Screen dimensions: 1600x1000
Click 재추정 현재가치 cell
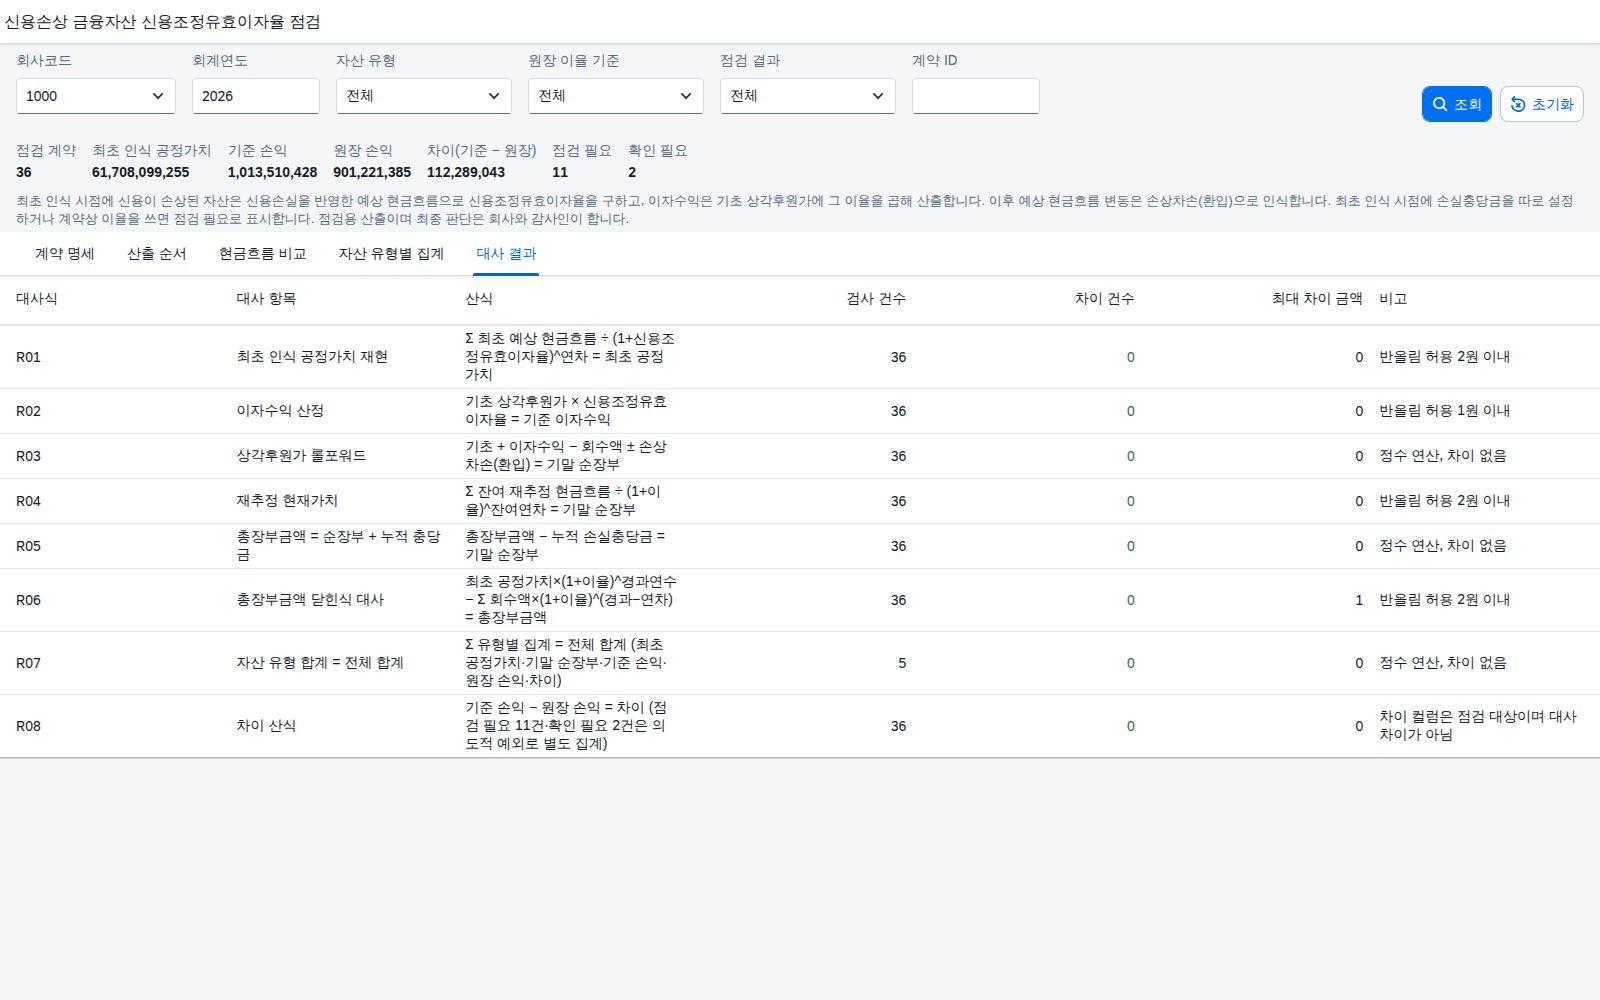pyautogui.click(x=287, y=501)
